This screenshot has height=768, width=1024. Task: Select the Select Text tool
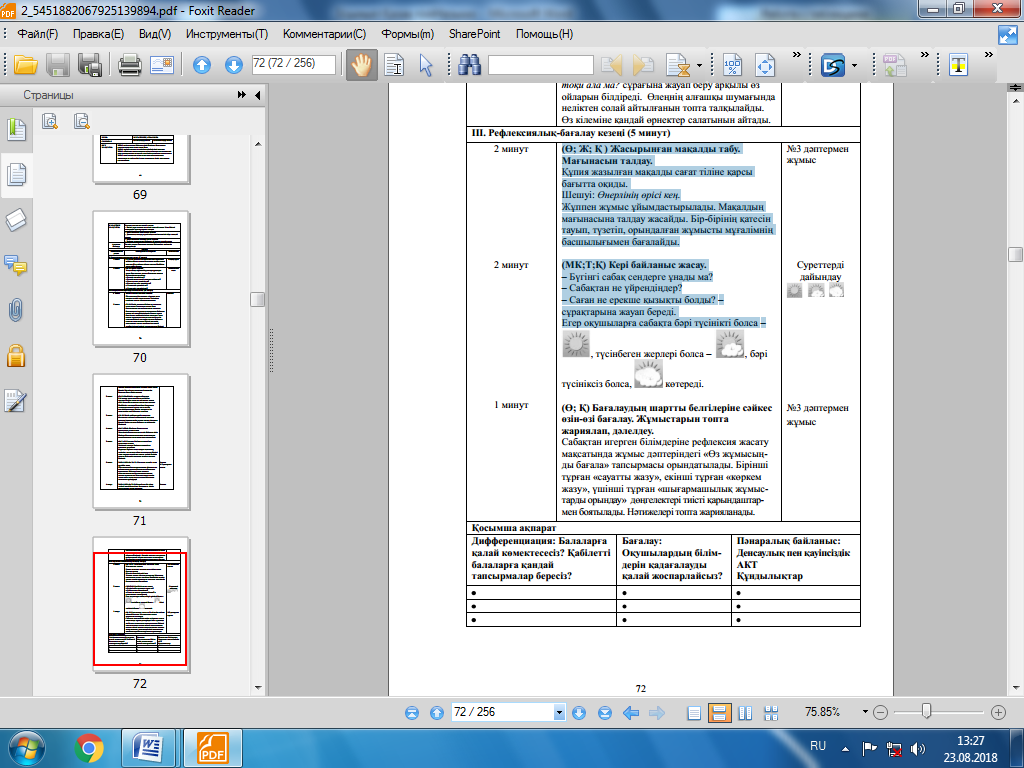[394, 65]
